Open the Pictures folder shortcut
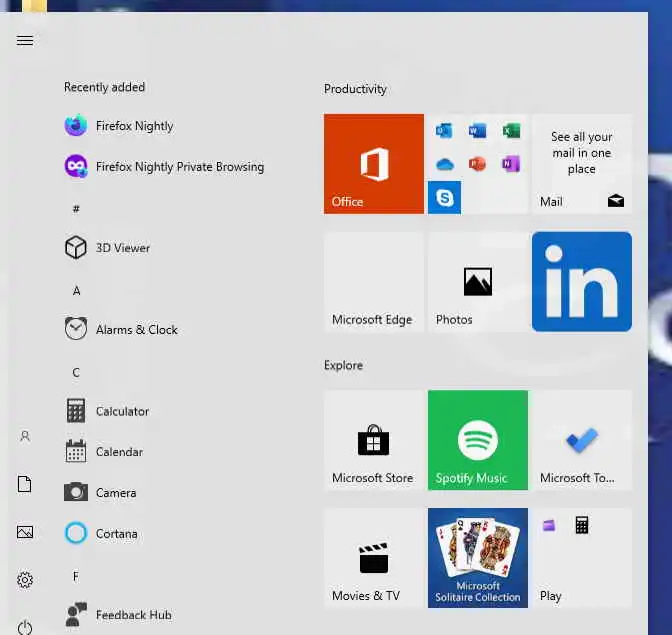Screen dimensions: 672x635 coord(25,532)
